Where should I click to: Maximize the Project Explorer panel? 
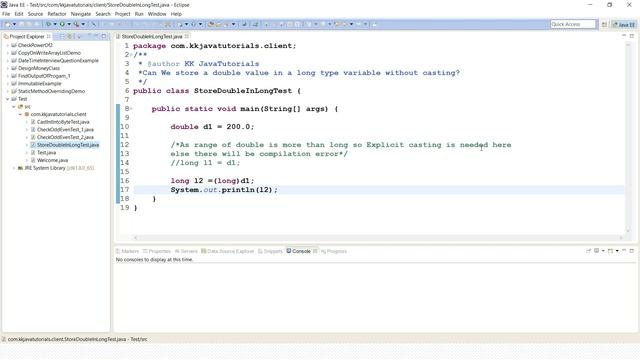click(104, 36)
